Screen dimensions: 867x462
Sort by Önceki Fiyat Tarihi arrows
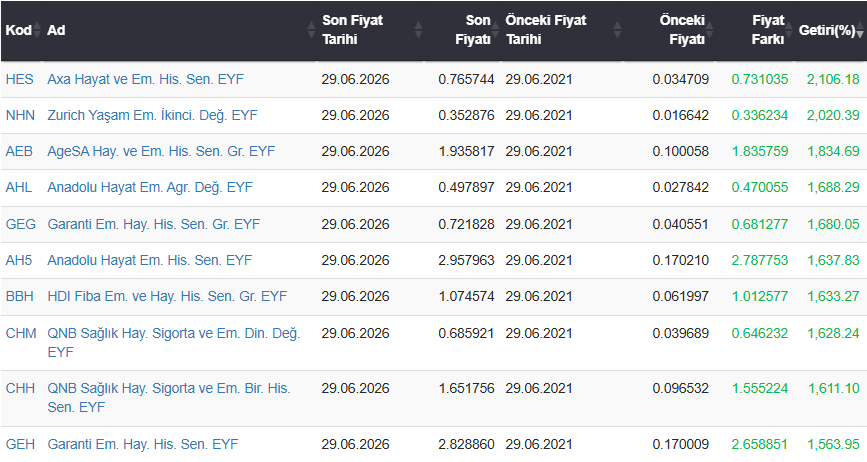617,30
